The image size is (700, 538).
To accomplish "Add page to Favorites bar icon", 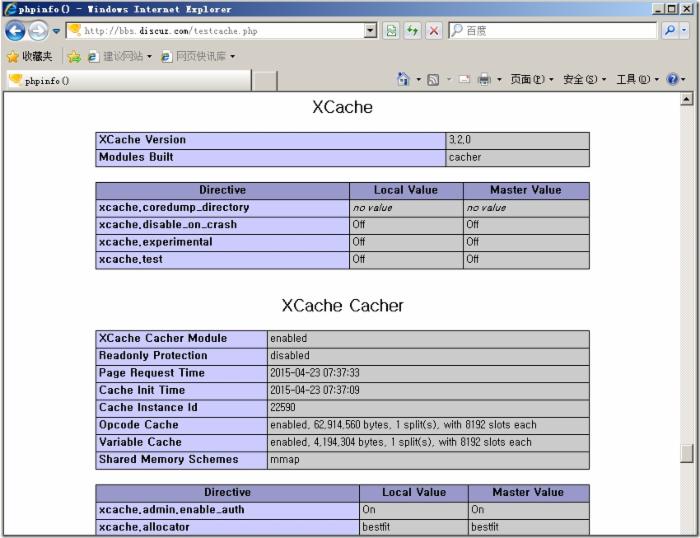I will pos(74,56).
